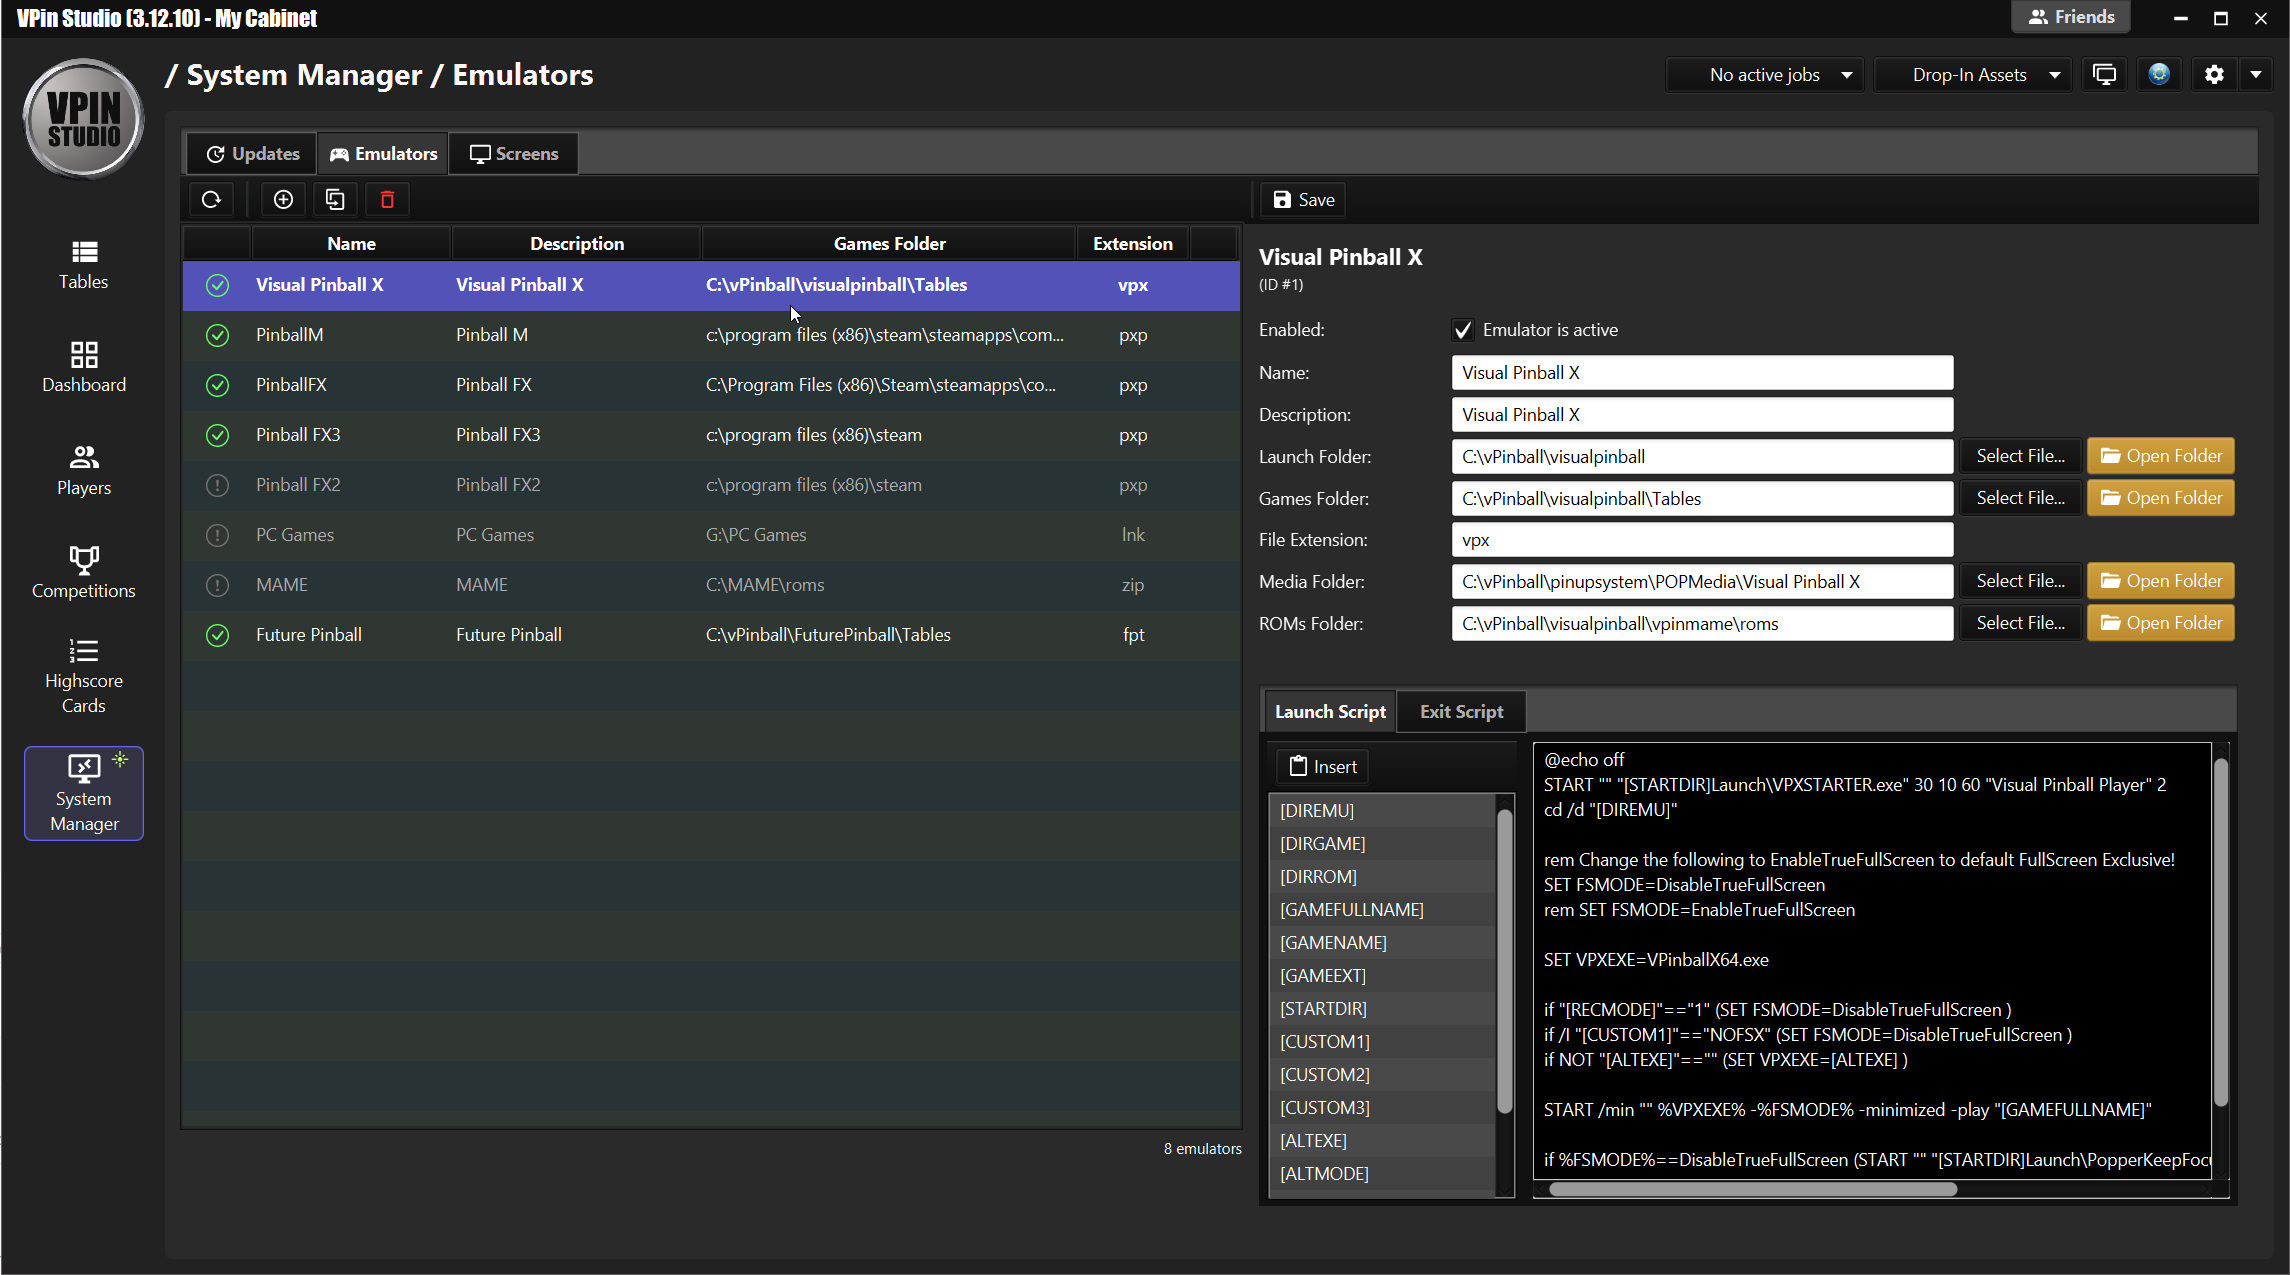This screenshot has height=1275, width=2290.
Task: Click the red delete emulator icon
Action: (x=387, y=200)
